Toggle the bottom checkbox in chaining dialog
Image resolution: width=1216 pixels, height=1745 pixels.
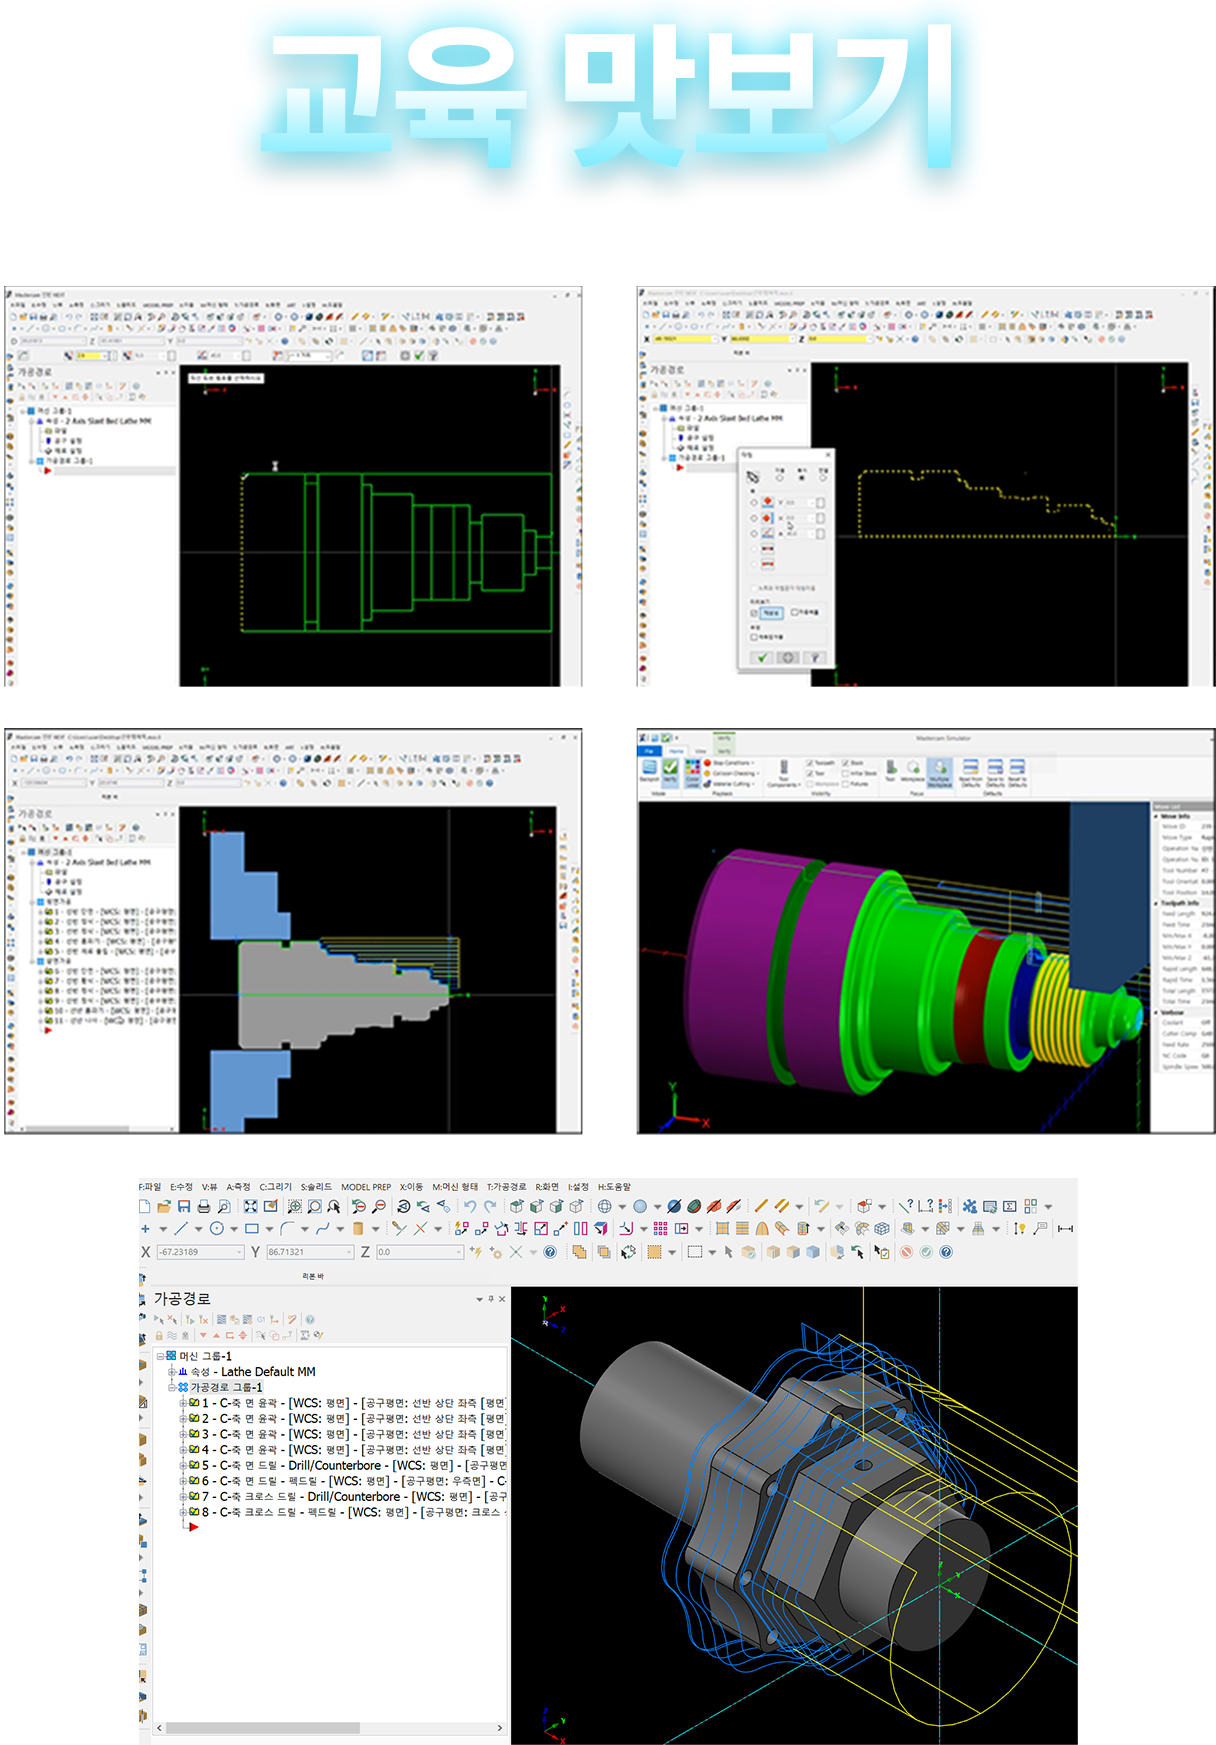(755, 636)
